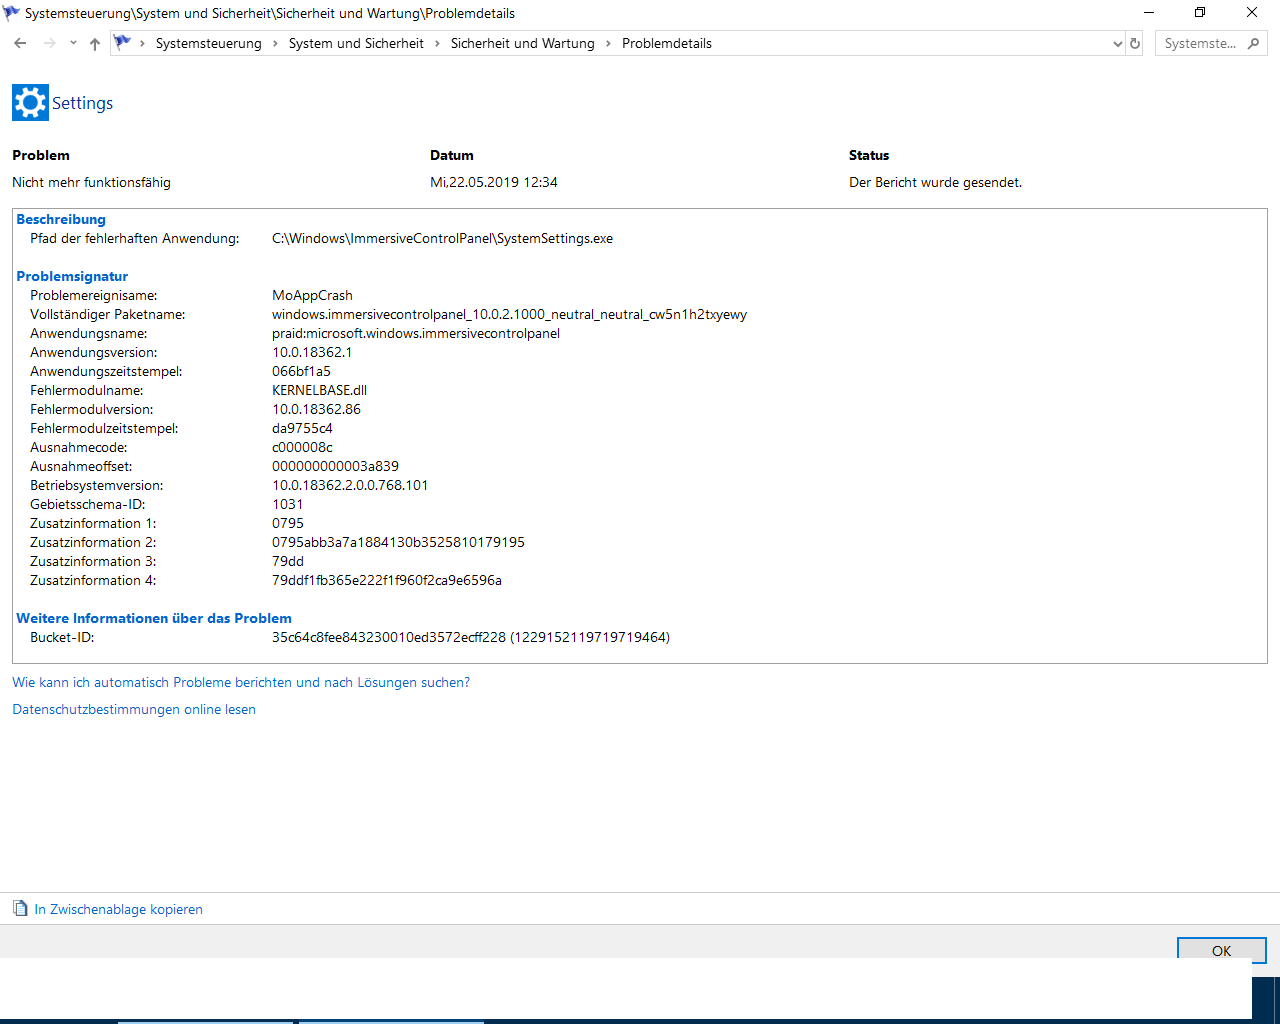The image size is (1280, 1024).
Task: Select Der Bericht wurde gesendet status
Action: [935, 182]
